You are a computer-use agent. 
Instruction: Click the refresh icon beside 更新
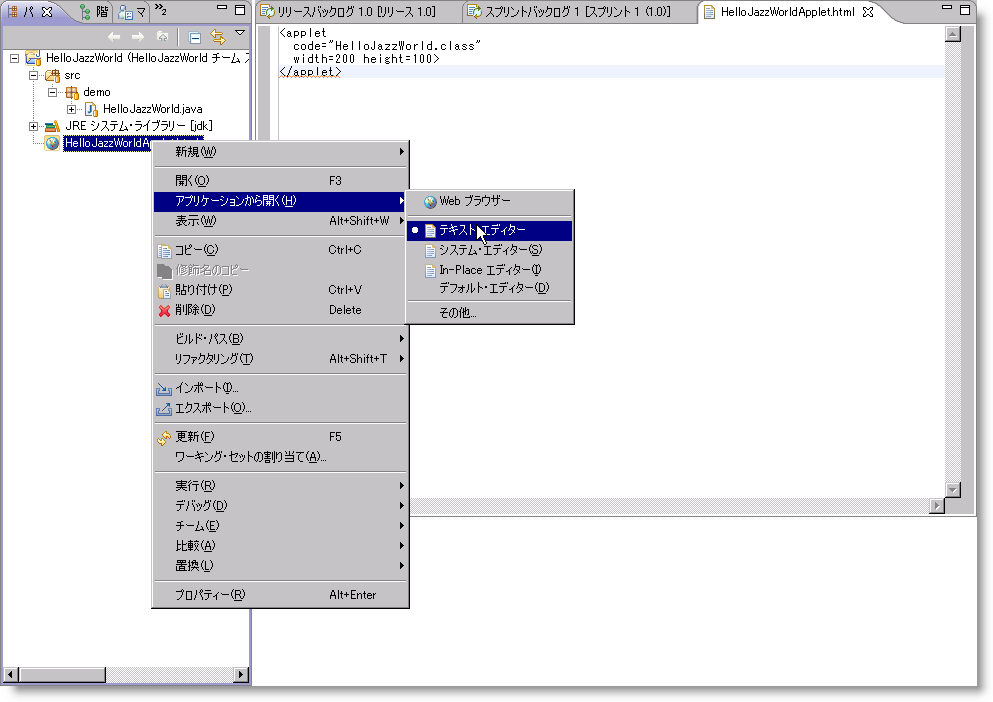[164, 438]
